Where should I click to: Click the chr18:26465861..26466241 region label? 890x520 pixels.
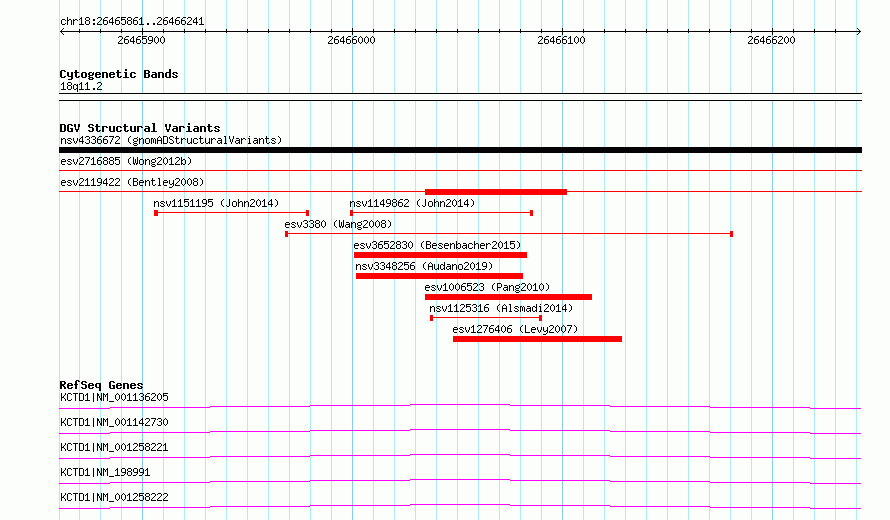[x=132, y=22]
